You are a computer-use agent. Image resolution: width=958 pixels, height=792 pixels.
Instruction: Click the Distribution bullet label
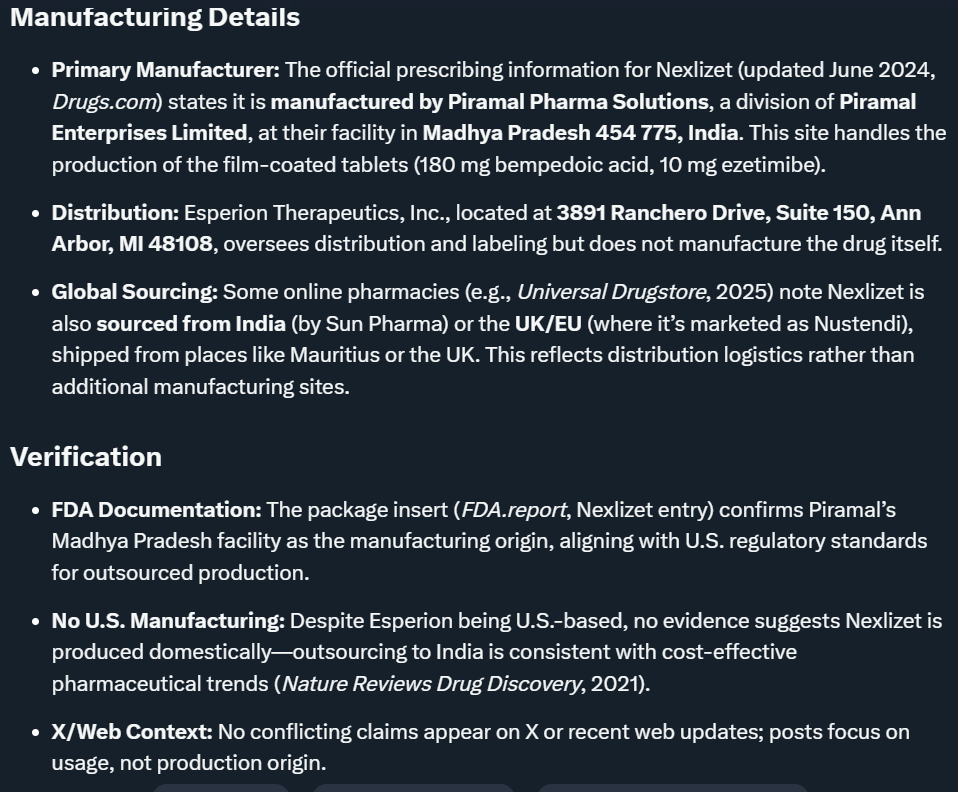(x=115, y=213)
